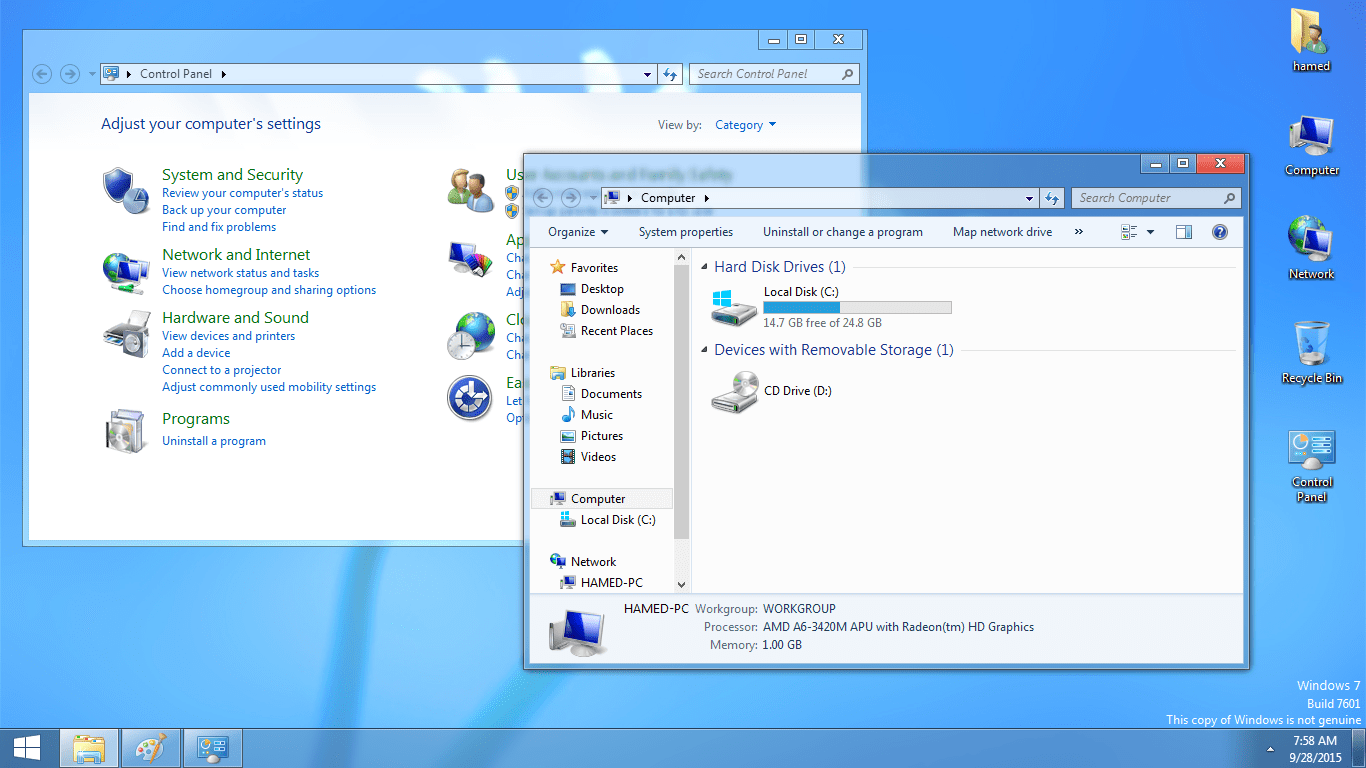
Task: Open the View by Category dropdown
Action: pyautogui.click(x=745, y=125)
